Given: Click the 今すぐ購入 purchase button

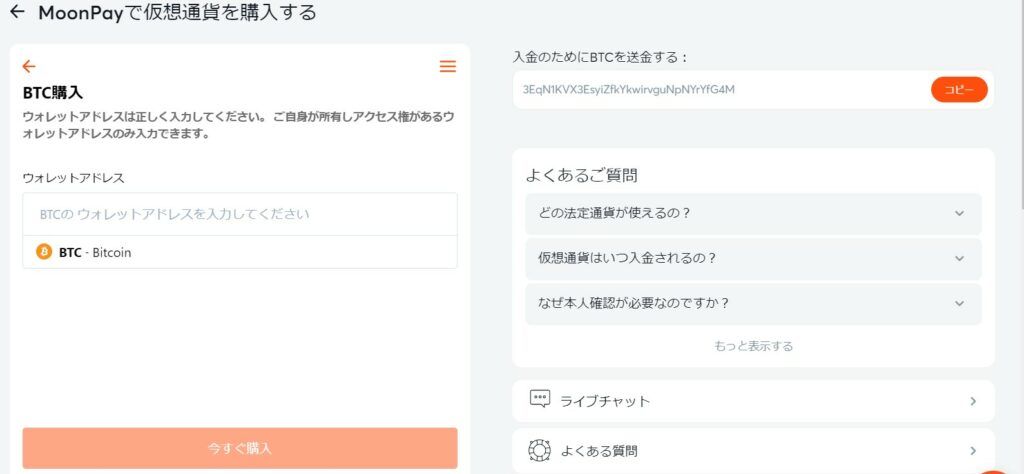Looking at the screenshot, I should tap(240, 449).
